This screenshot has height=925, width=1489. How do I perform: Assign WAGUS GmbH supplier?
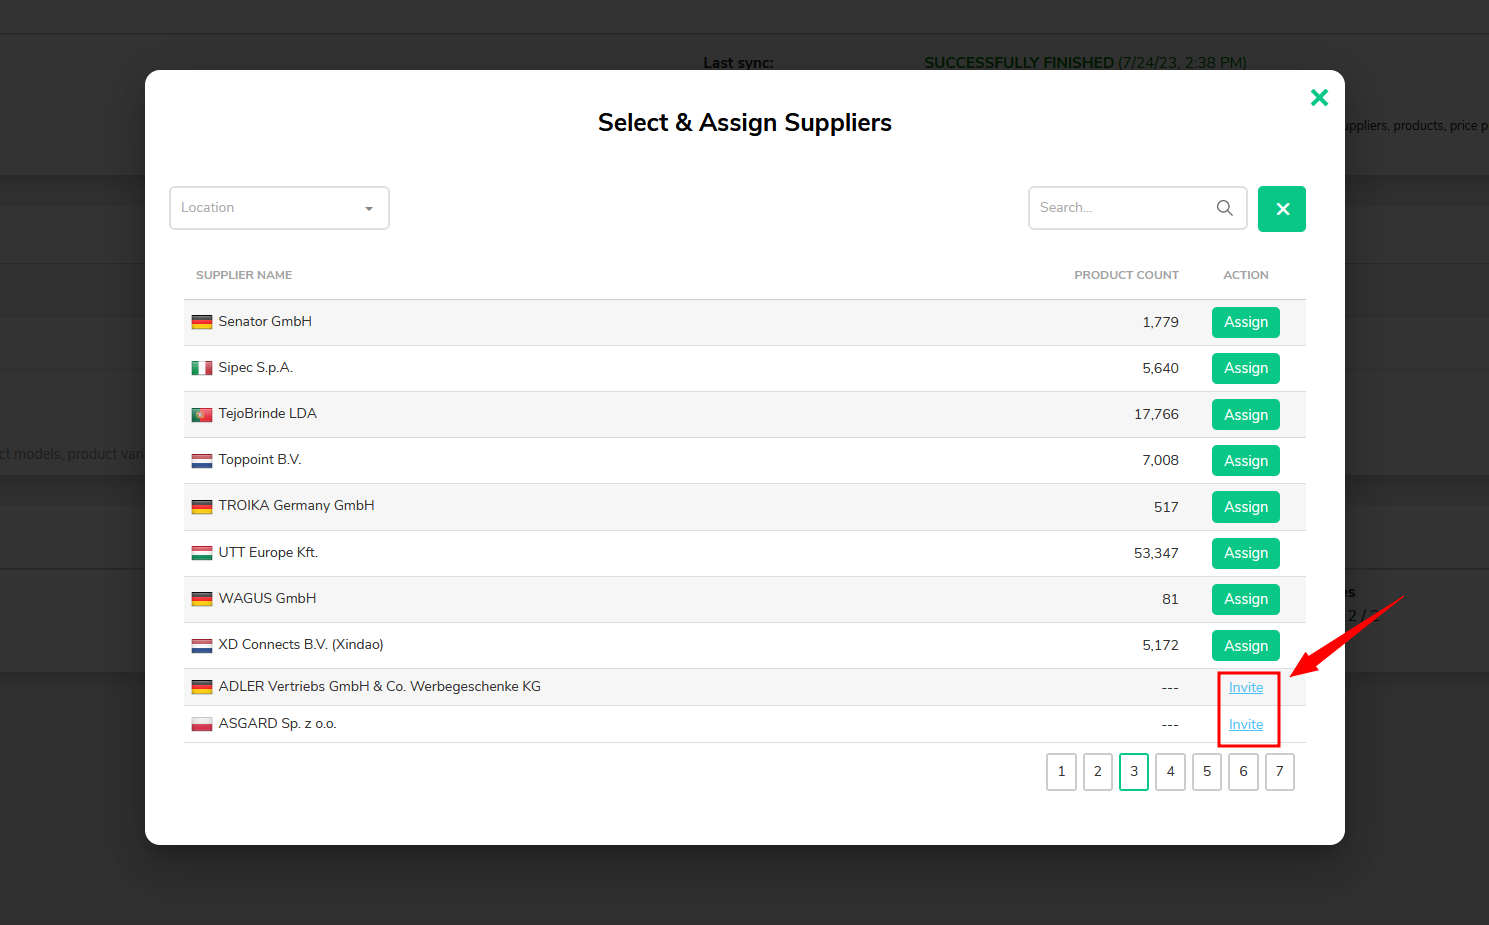coord(1246,599)
